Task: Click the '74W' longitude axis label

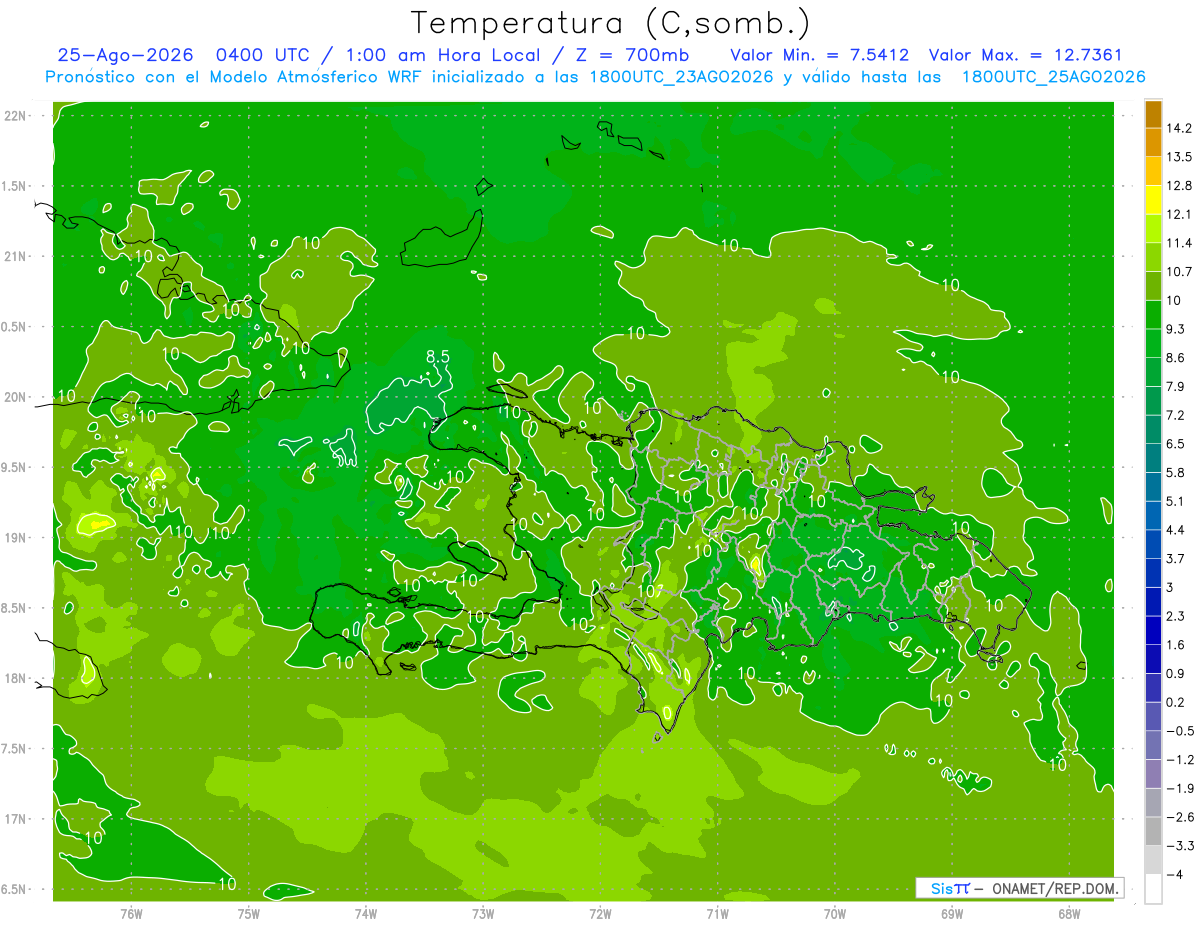Action: coord(366,913)
